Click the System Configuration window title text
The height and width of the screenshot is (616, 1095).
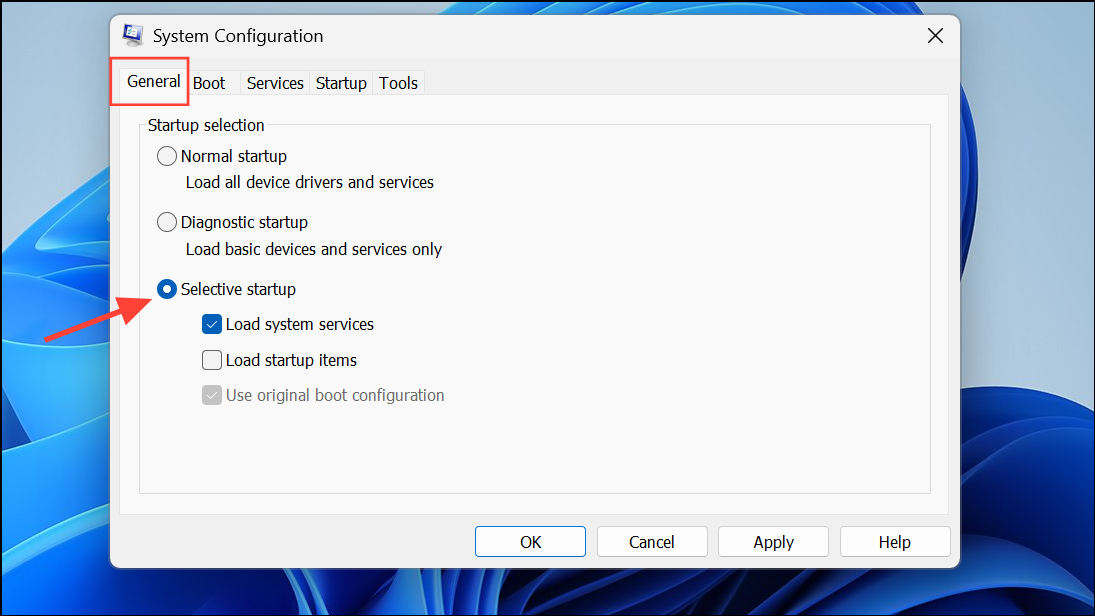click(238, 36)
